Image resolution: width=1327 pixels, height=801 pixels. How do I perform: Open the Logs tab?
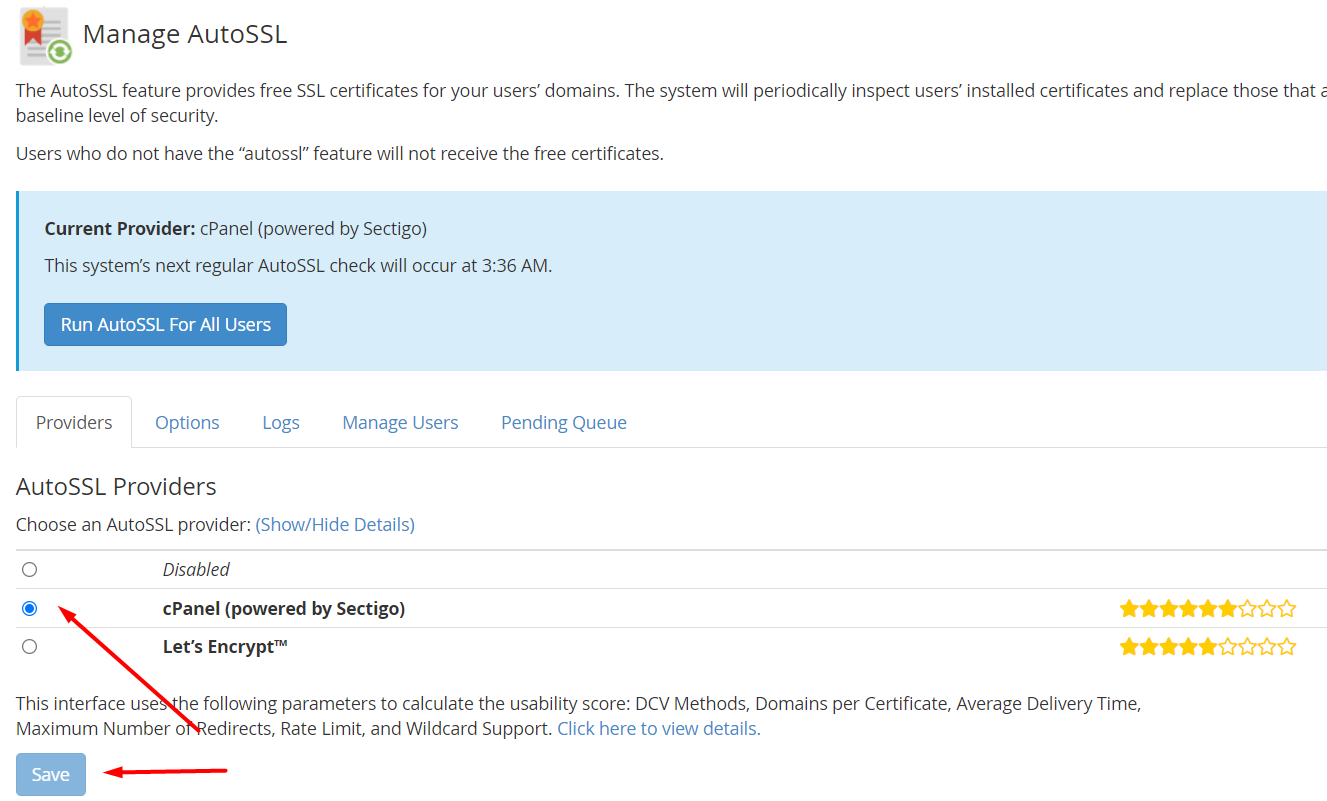[281, 422]
